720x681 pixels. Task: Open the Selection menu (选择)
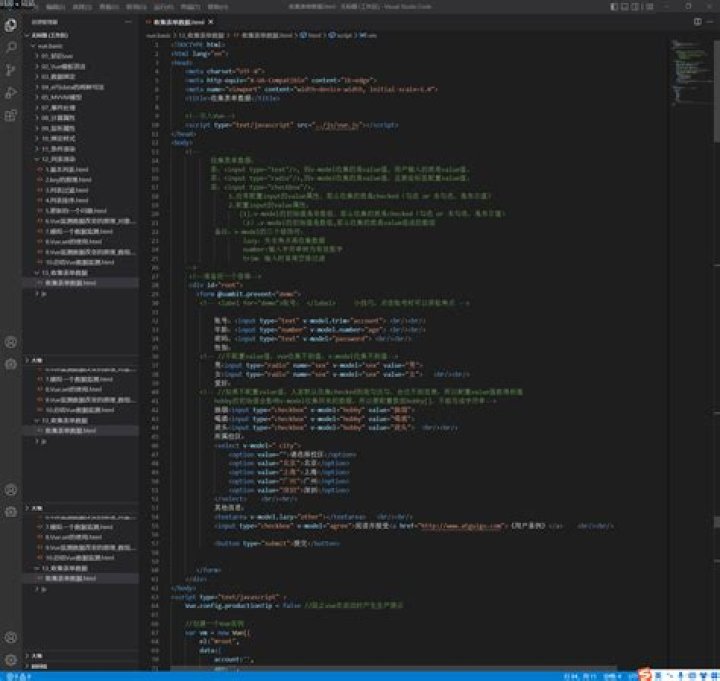[x=82, y=7]
